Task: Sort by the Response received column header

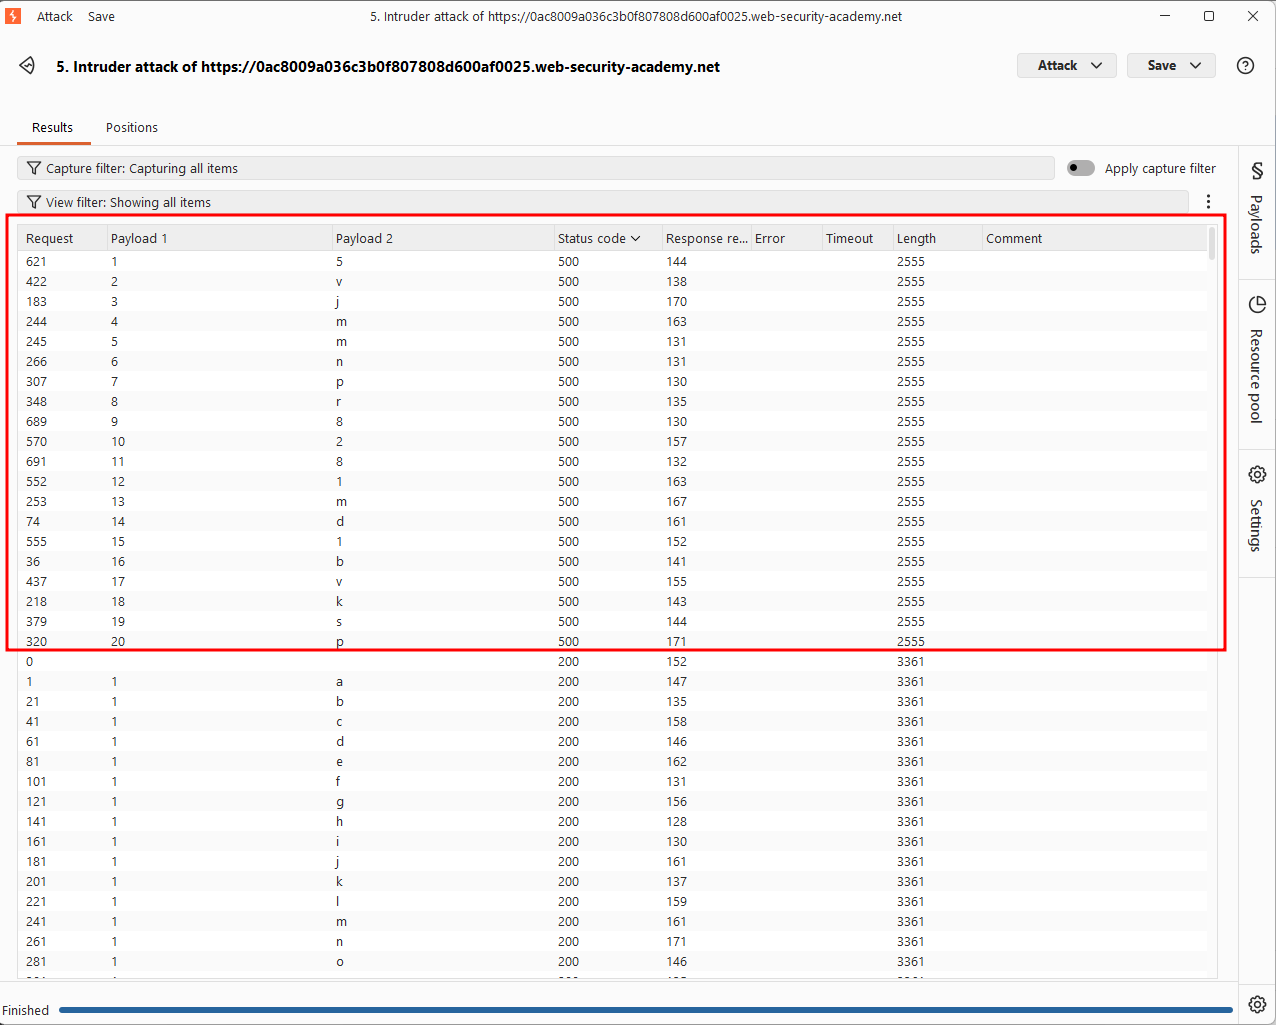Action: (x=706, y=238)
